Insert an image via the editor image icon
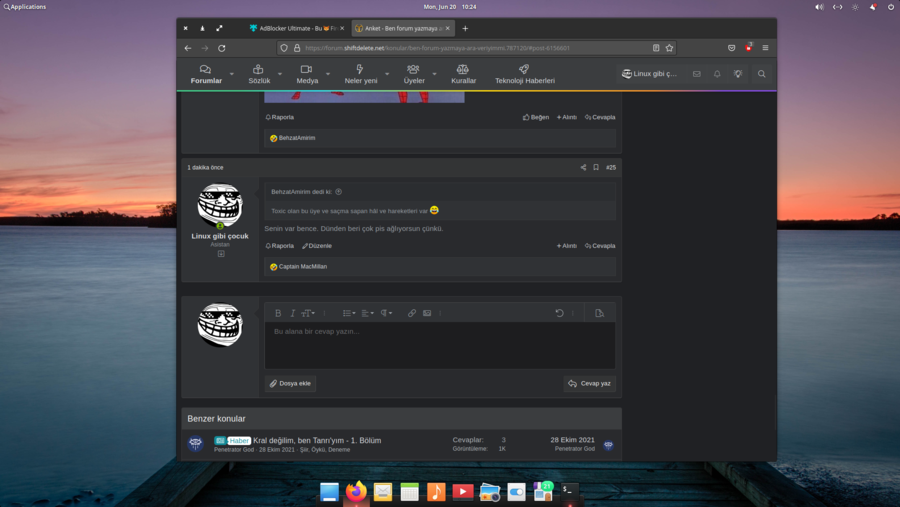Image resolution: width=900 pixels, height=507 pixels. pos(427,313)
